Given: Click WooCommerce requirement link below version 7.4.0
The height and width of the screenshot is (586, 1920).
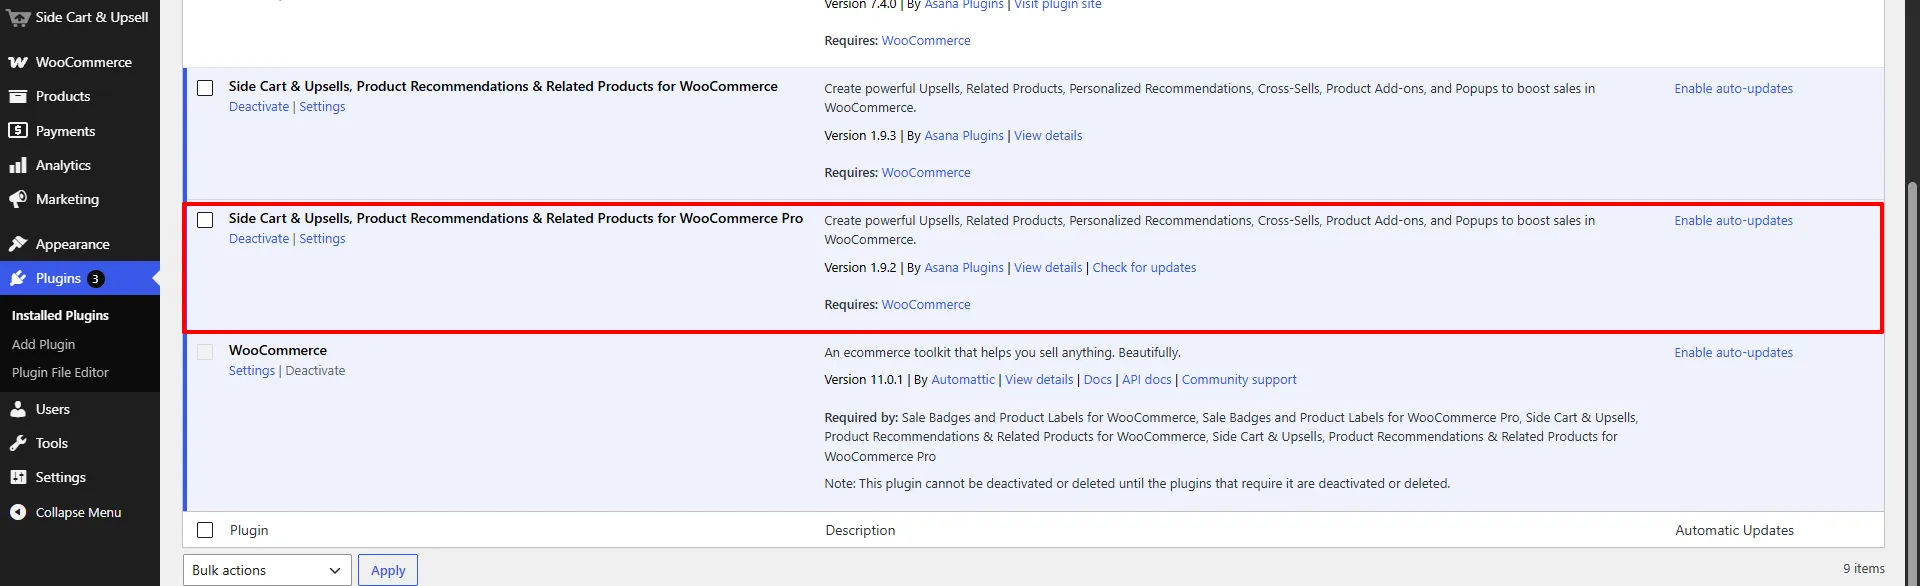Looking at the screenshot, I should point(926,41).
